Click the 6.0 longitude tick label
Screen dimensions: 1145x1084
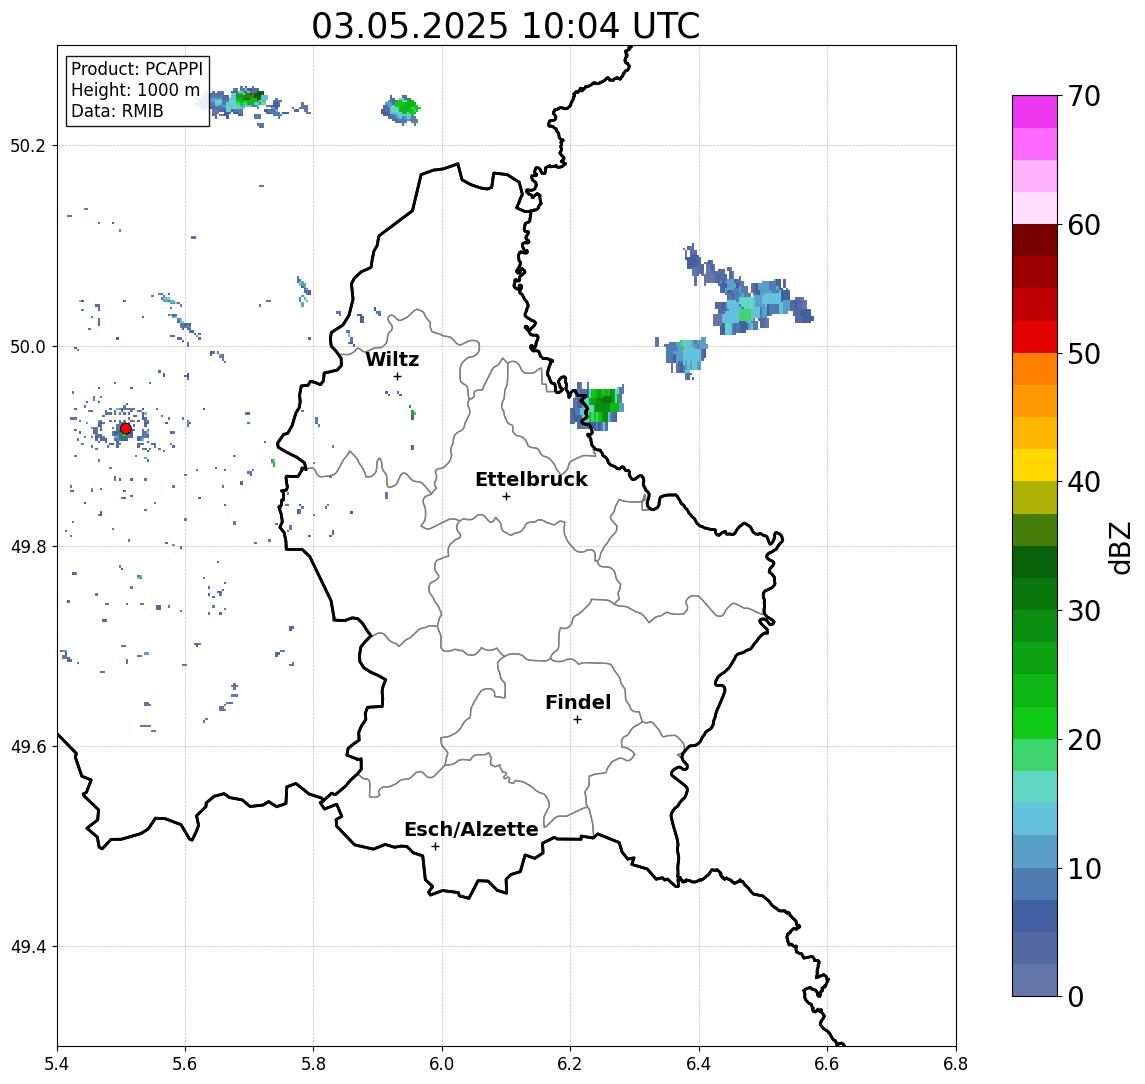pos(442,1064)
